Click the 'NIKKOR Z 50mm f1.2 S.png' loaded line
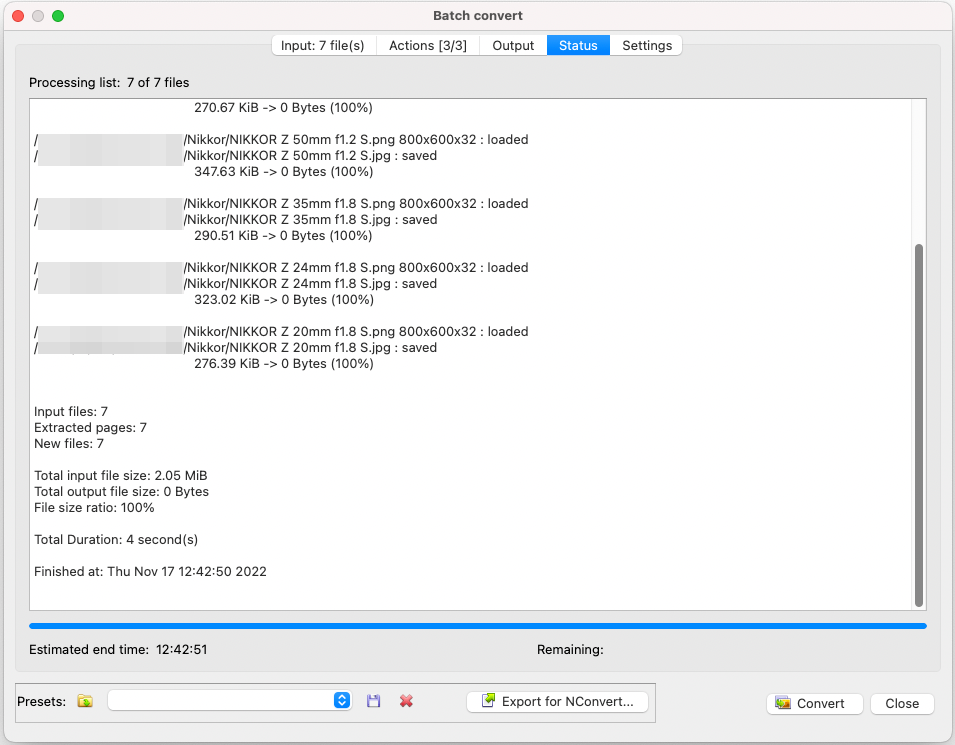 tap(281, 139)
